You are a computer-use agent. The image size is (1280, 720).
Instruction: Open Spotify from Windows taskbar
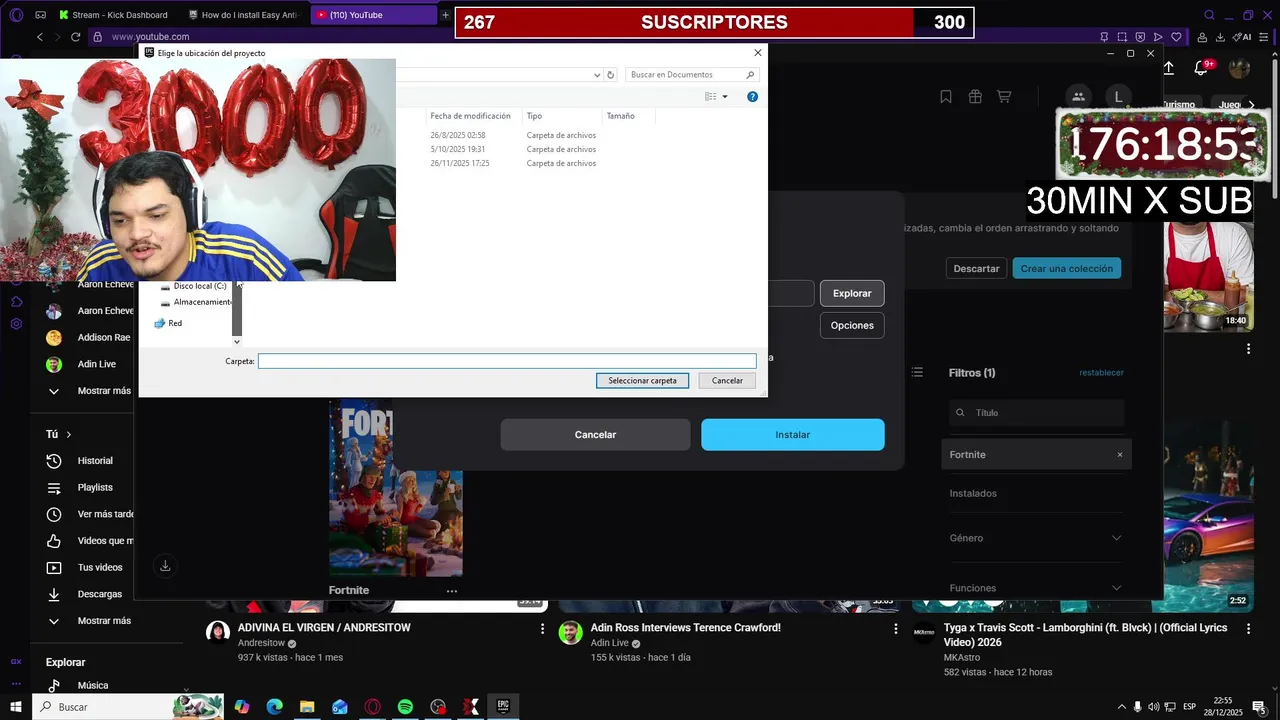[x=405, y=707]
